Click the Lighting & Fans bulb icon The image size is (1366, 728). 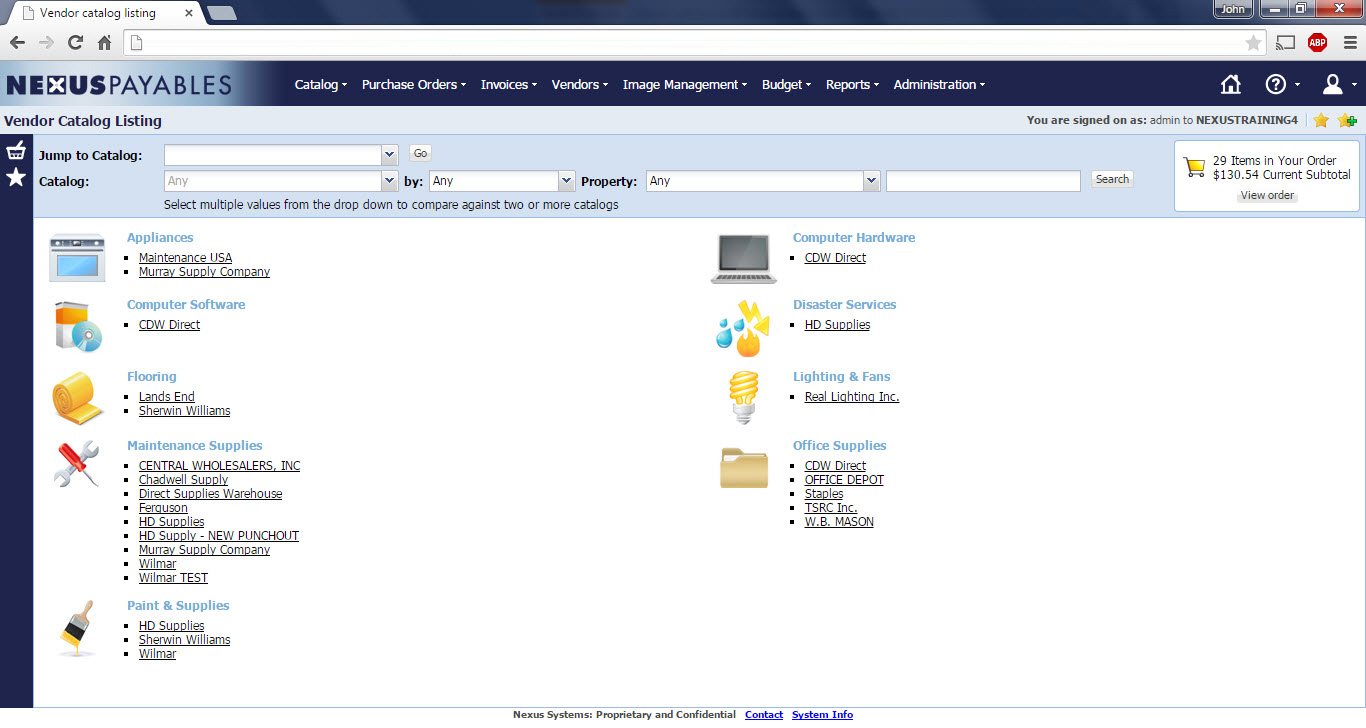pyautogui.click(x=743, y=397)
